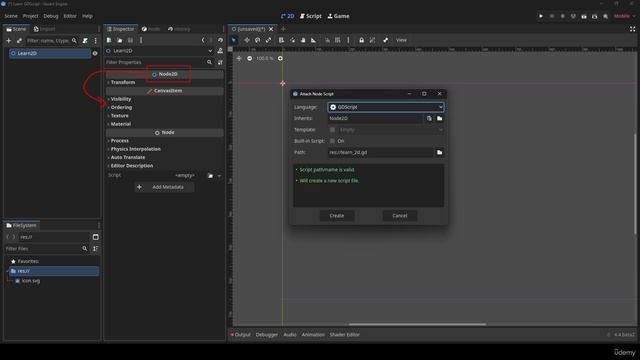Open the Scene menu
Screen dimensions: 640x360
[11, 16]
